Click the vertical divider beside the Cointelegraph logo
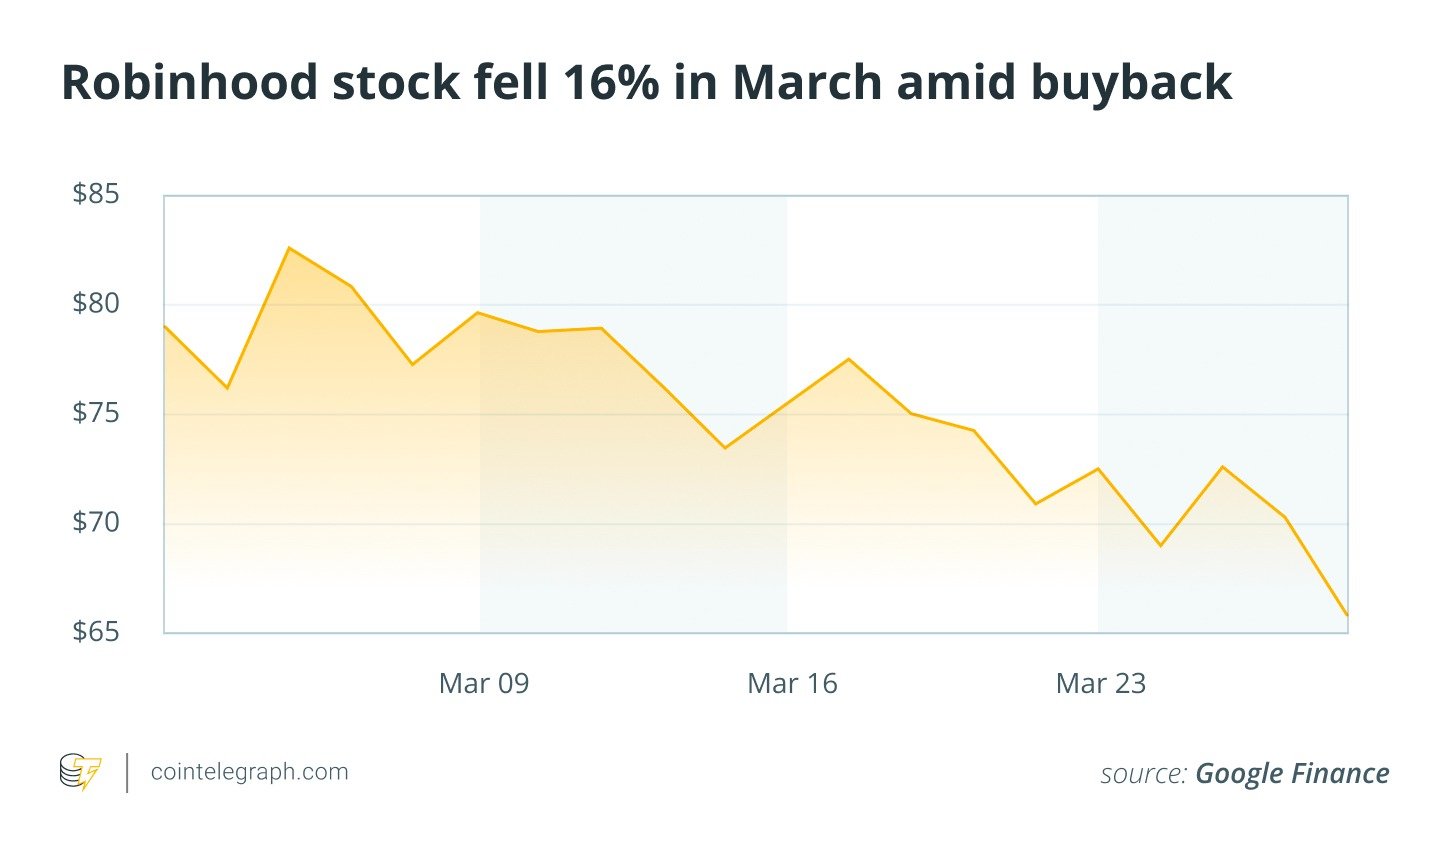This screenshot has height=853, width=1450. click(x=127, y=773)
